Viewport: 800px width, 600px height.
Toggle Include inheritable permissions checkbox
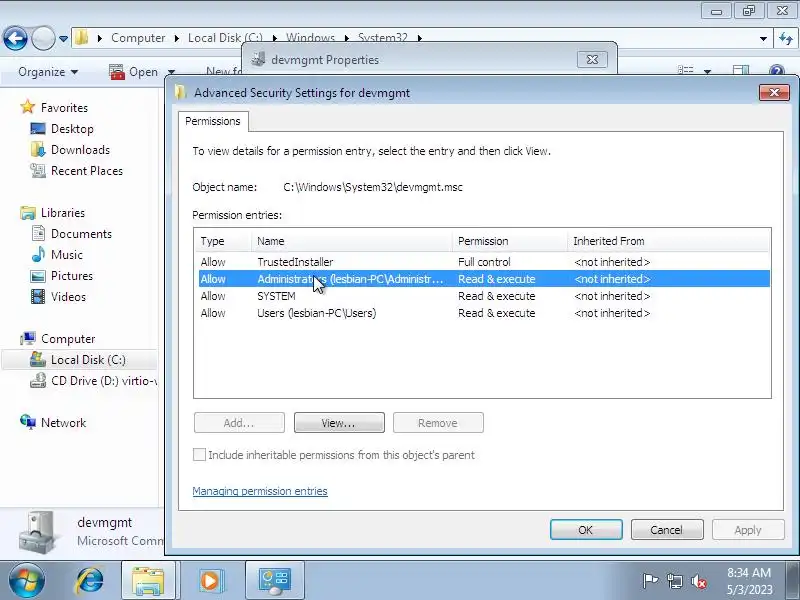point(199,455)
